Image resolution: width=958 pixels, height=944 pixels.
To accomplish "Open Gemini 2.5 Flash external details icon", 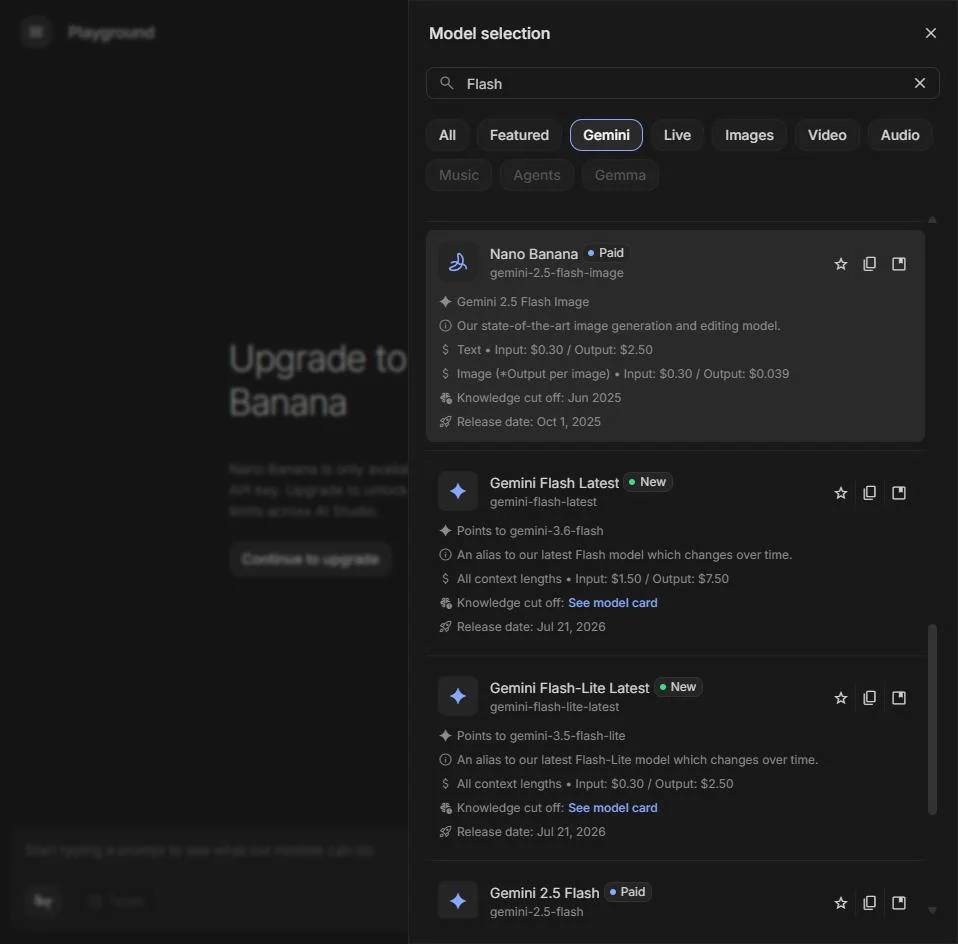I will point(899,902).
